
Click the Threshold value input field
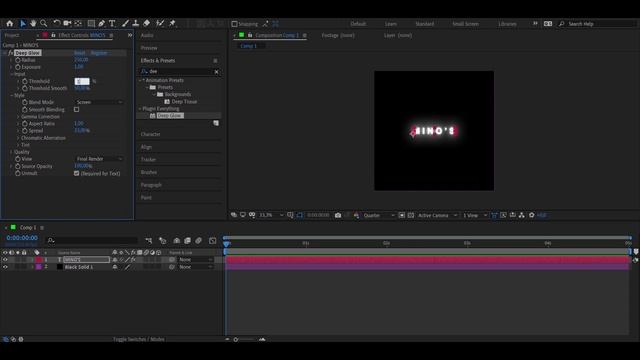(x=82, y=82)
